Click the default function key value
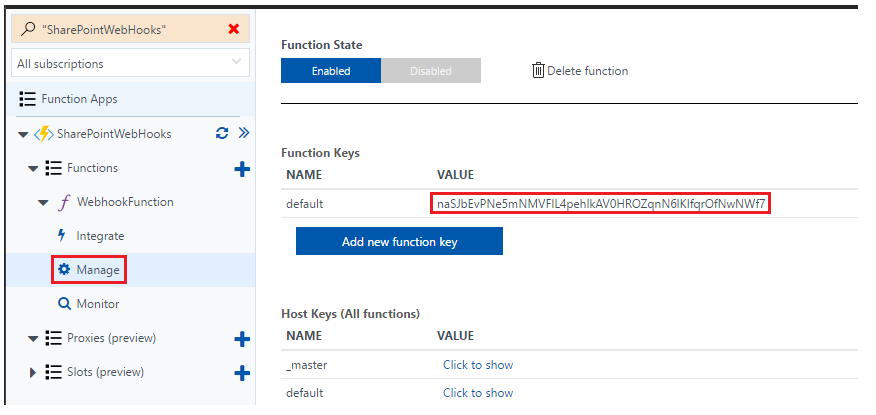 (601, 204)
